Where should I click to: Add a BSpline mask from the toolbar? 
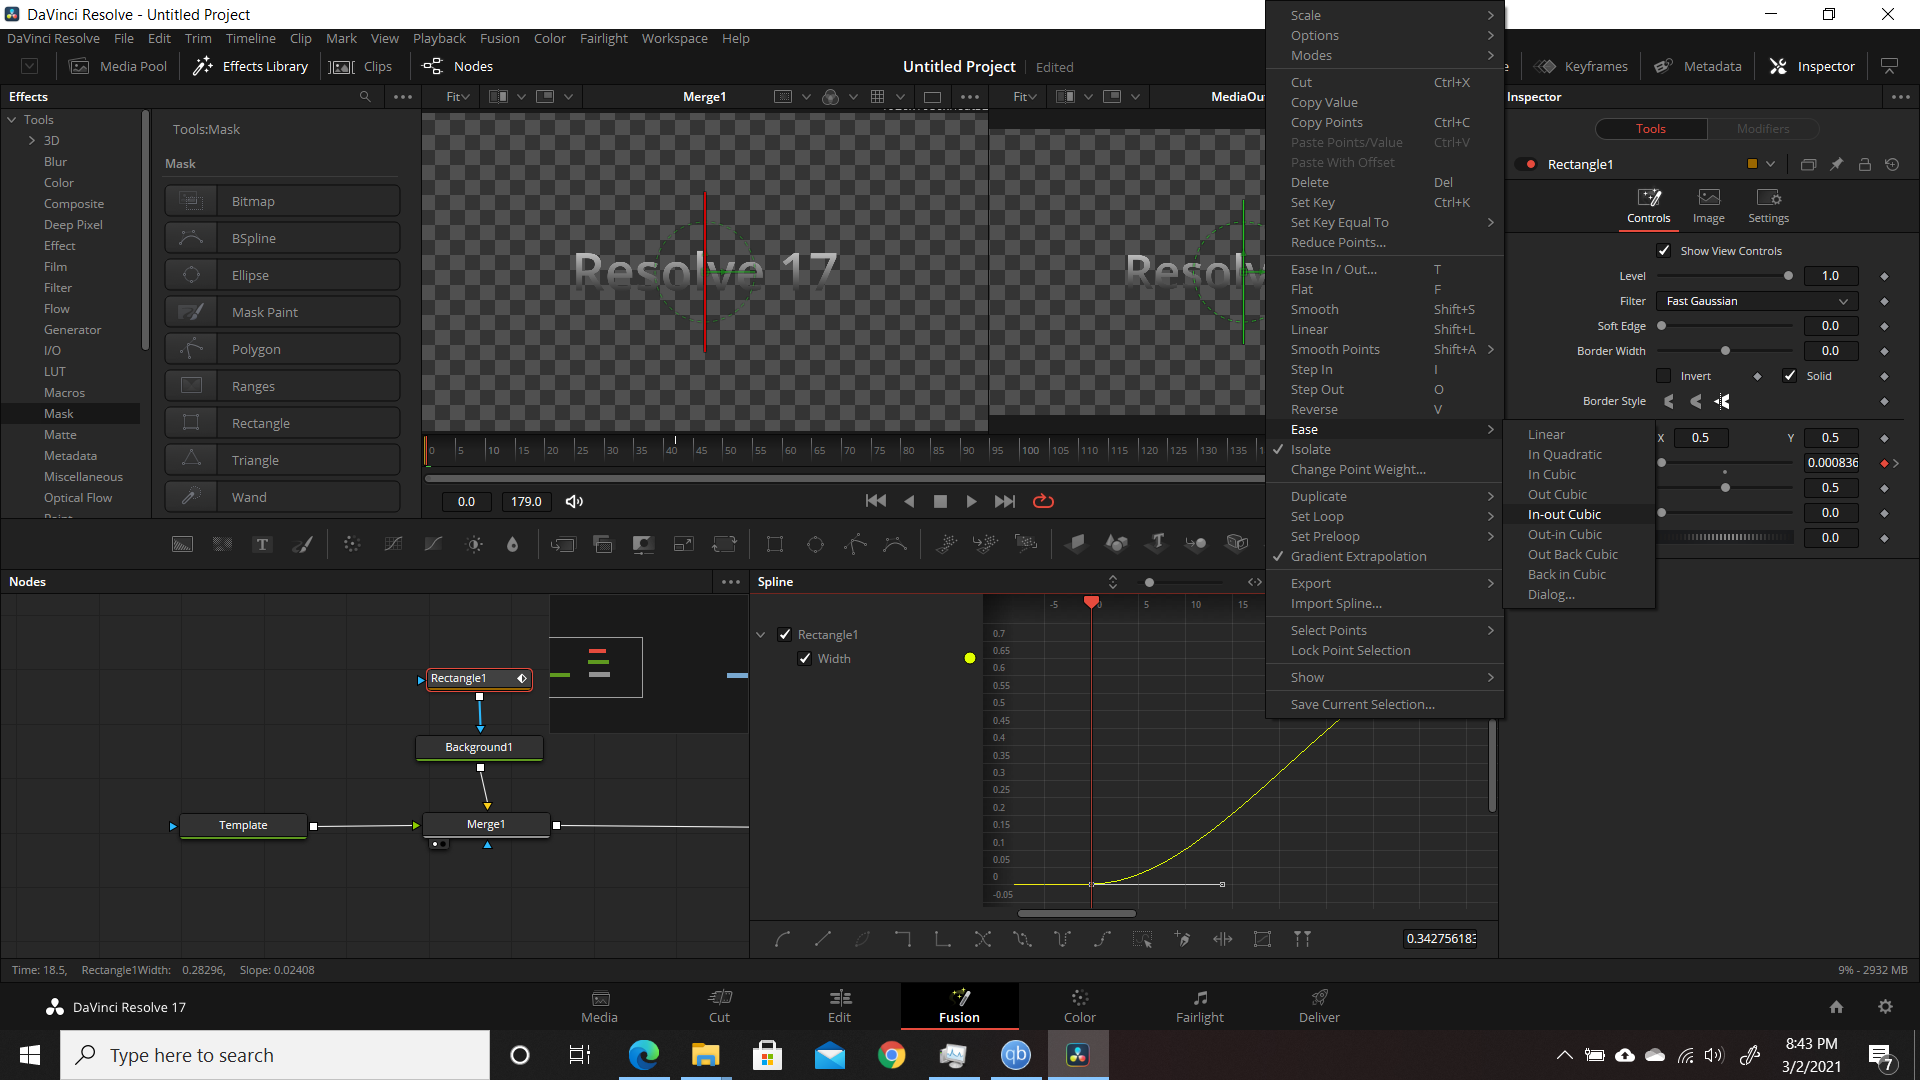pos(895,544)
